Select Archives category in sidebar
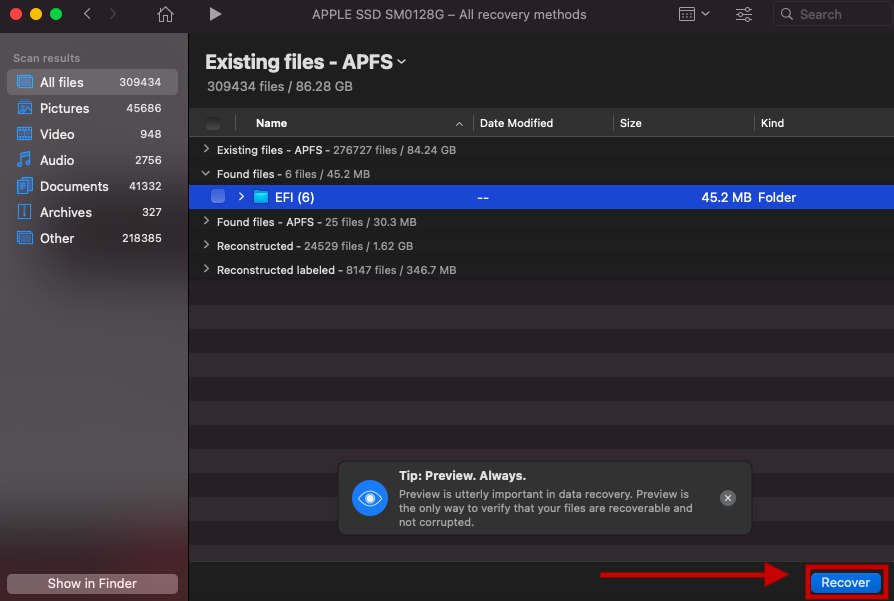894x601 pixels. coord(92,212)
